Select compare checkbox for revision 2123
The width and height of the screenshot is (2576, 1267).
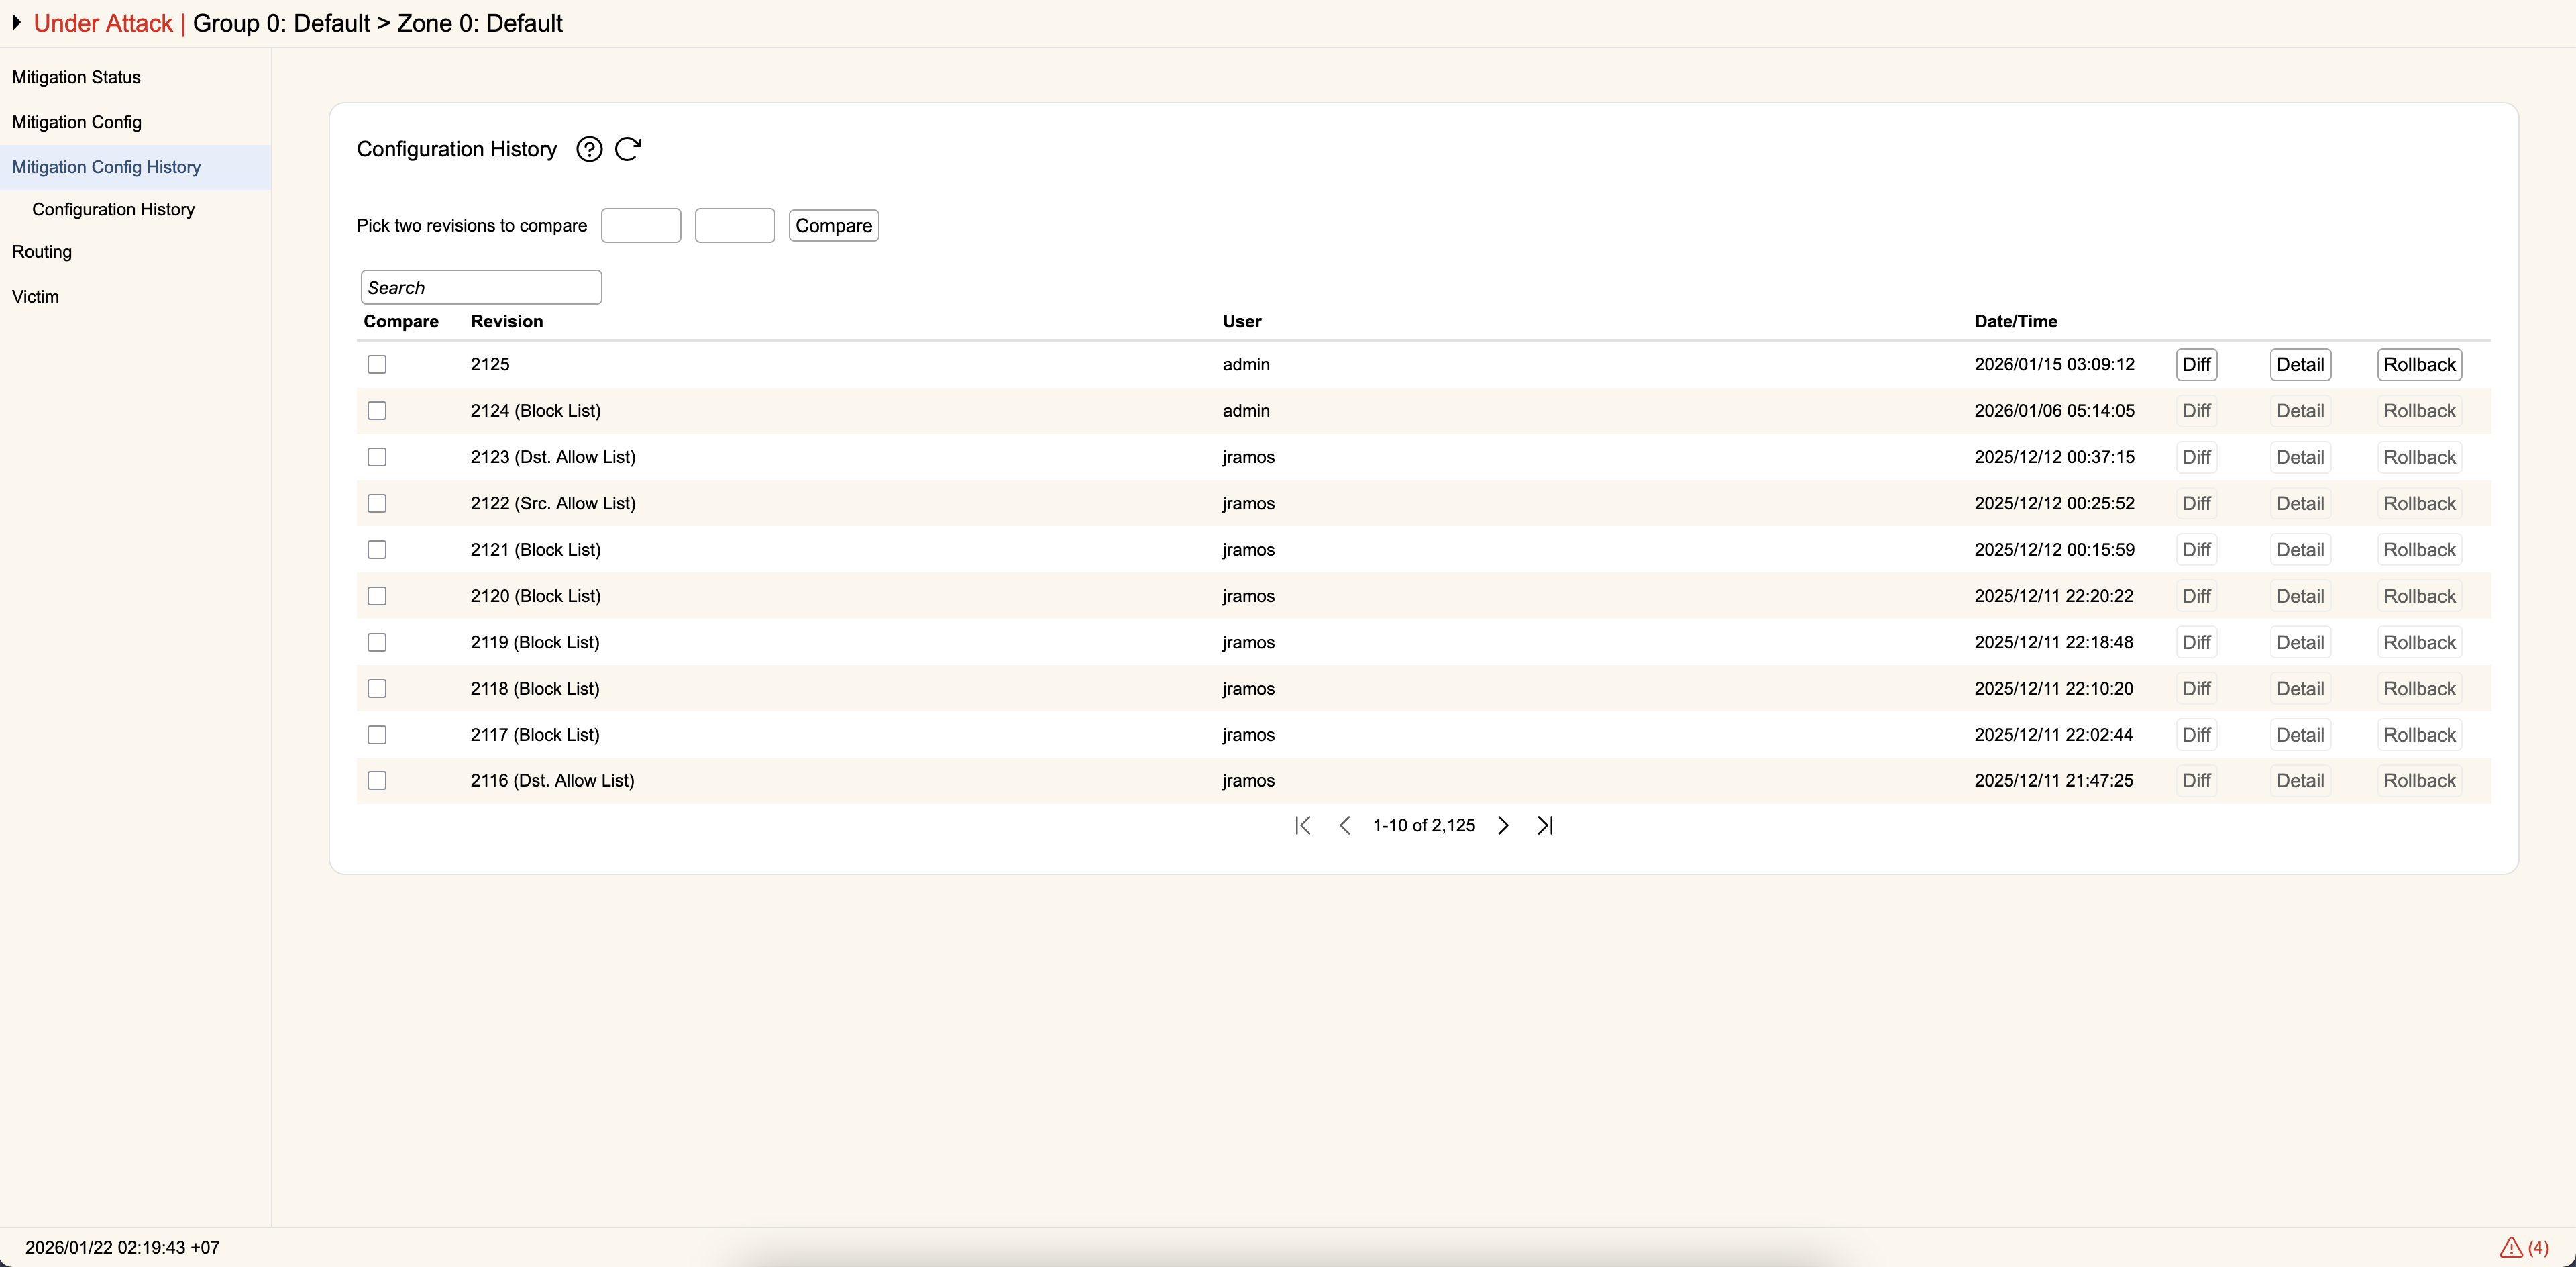pyautogui.click(x=377, y=457)
